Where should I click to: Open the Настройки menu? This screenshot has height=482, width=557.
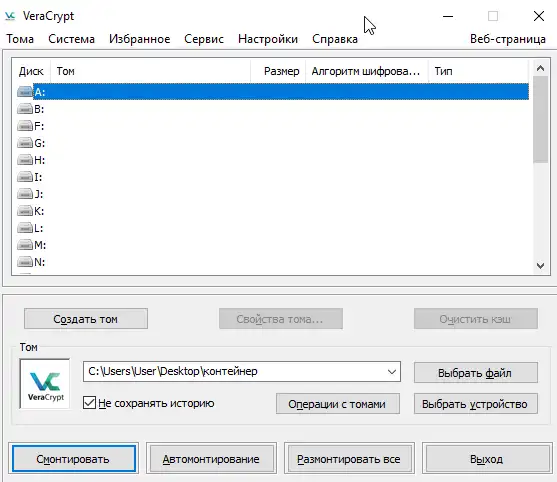(x=268, y=39)
